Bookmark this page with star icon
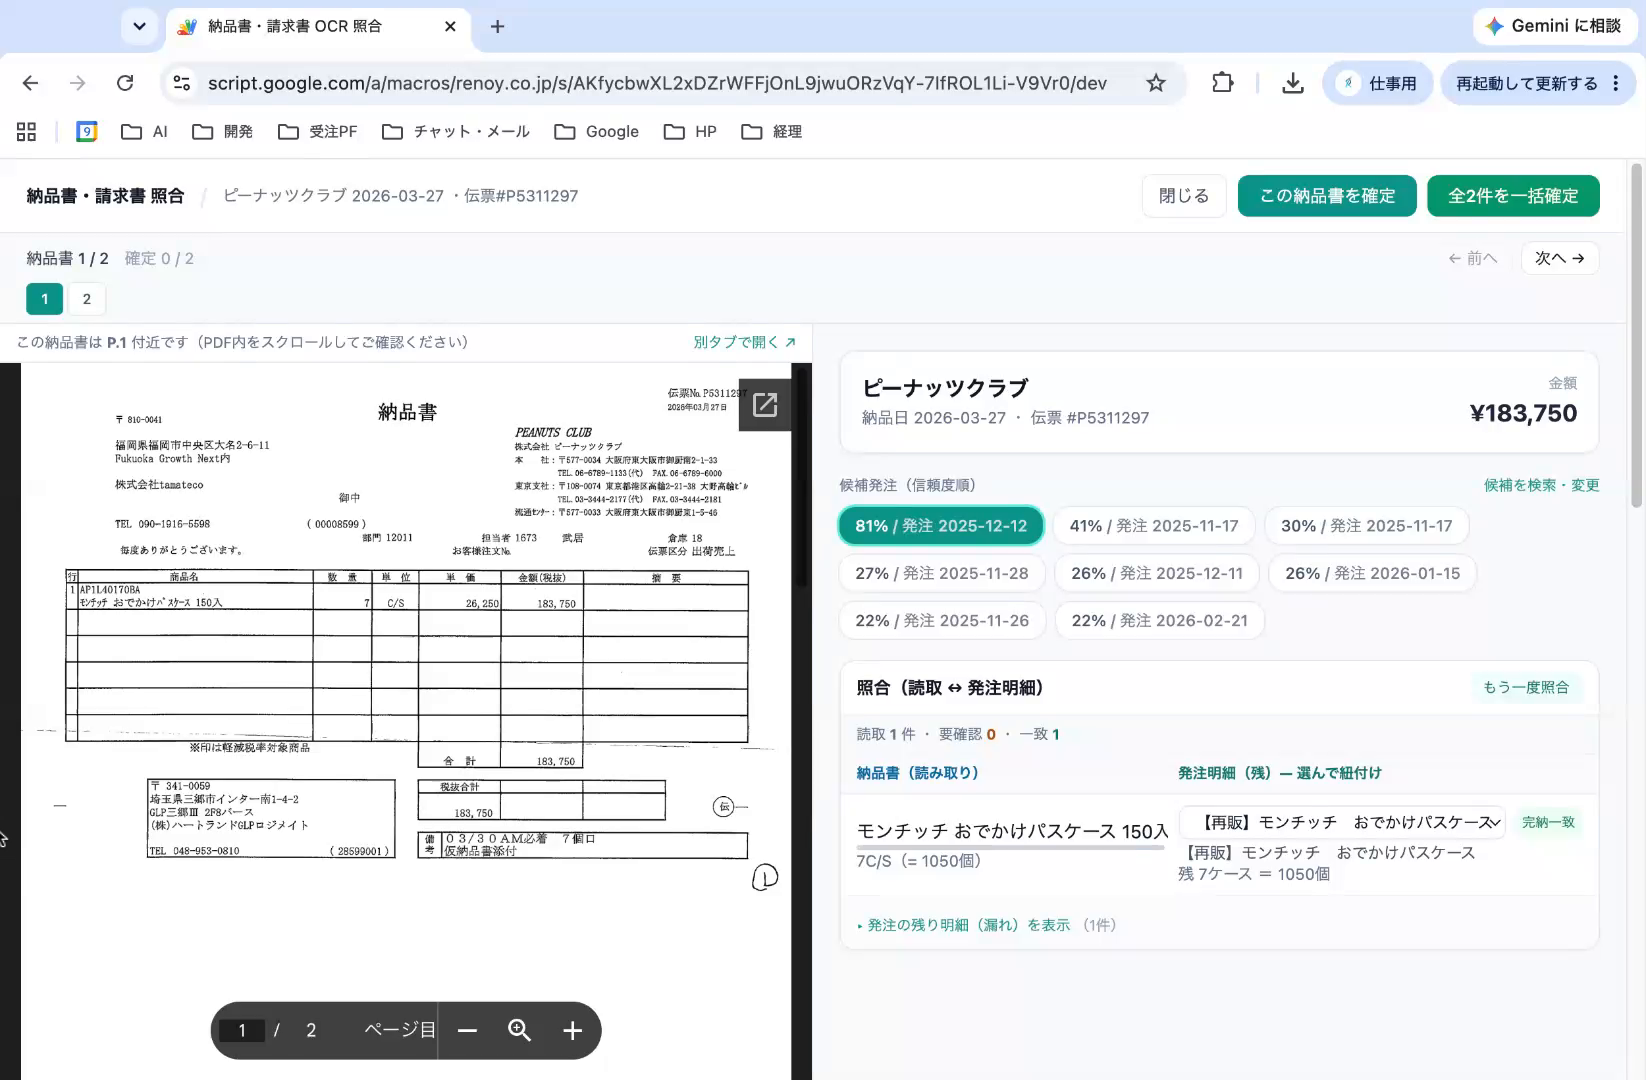 1156,83
